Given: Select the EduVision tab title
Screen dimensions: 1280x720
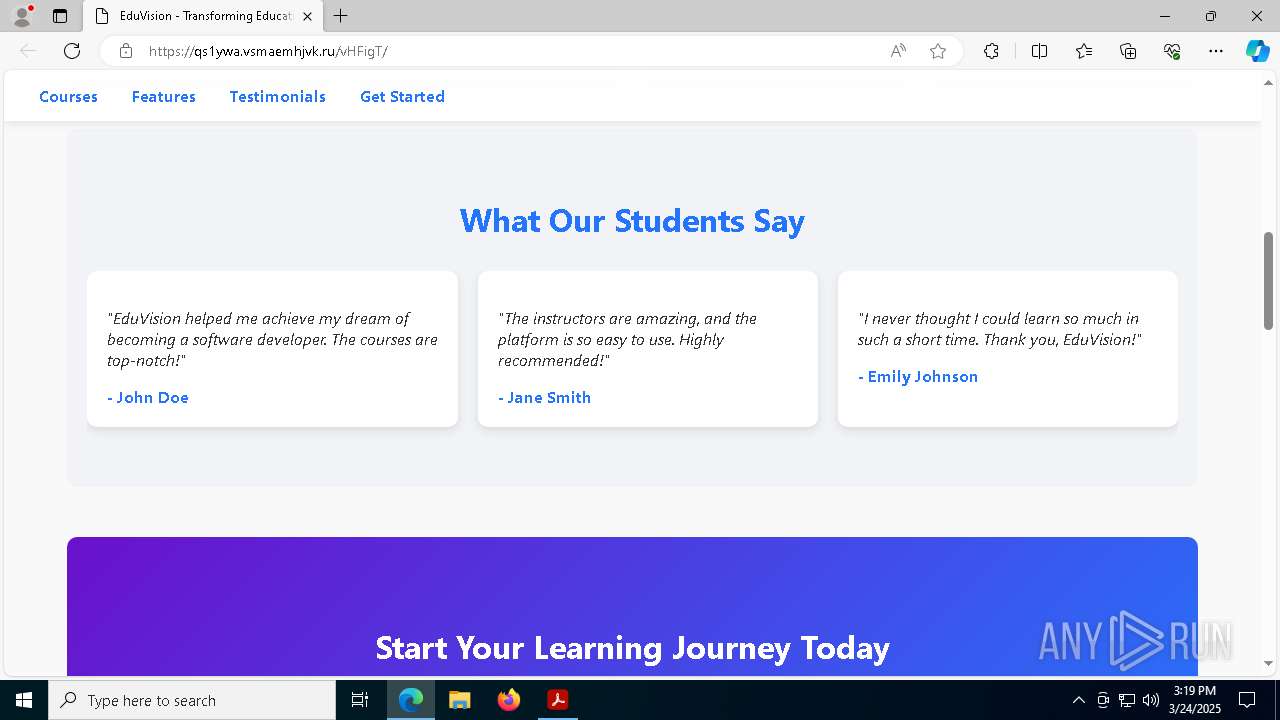Looking at the screenshot, I should [205, 16].
